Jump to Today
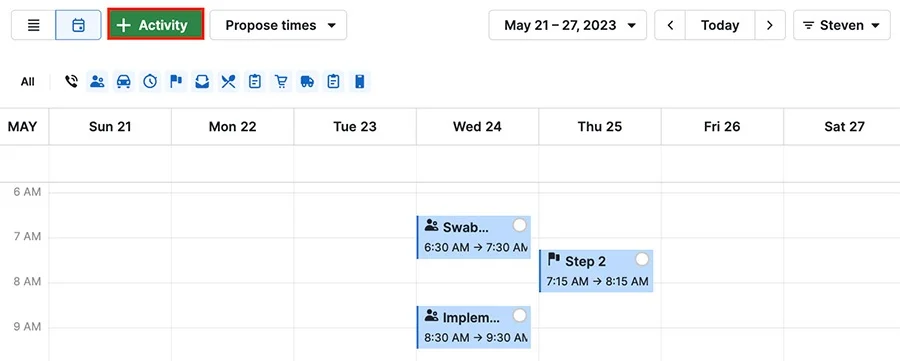Viewport: 900px width, 361px height. pos(720,25)
